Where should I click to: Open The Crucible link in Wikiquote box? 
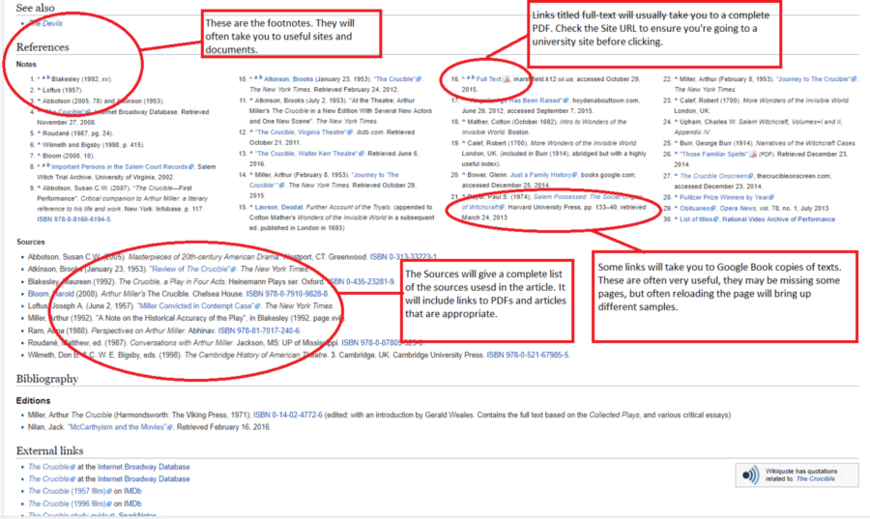(815, 478)
